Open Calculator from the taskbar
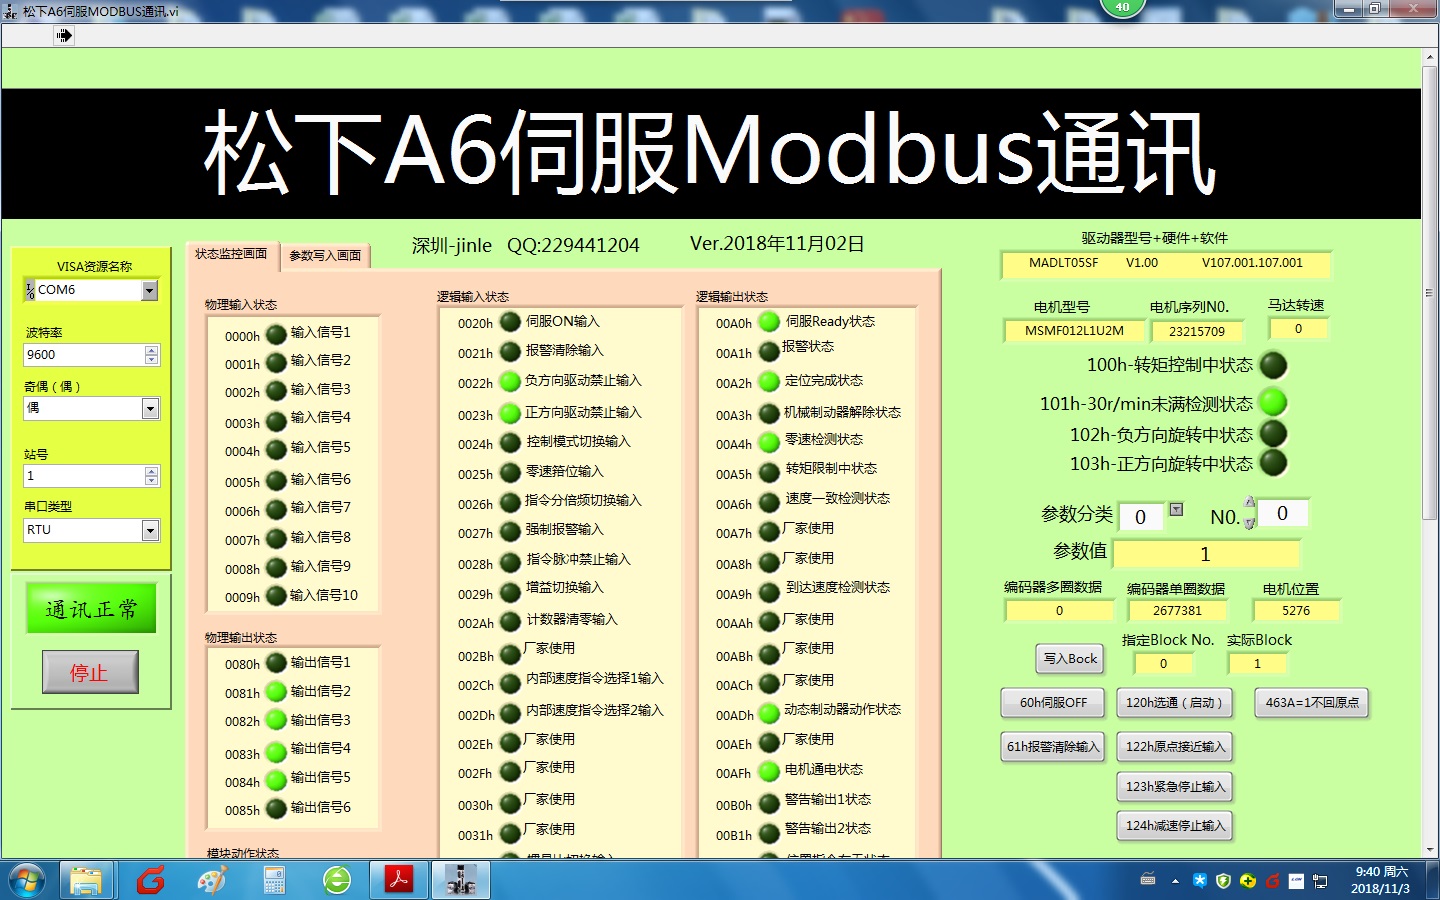 tap(274, 880)
